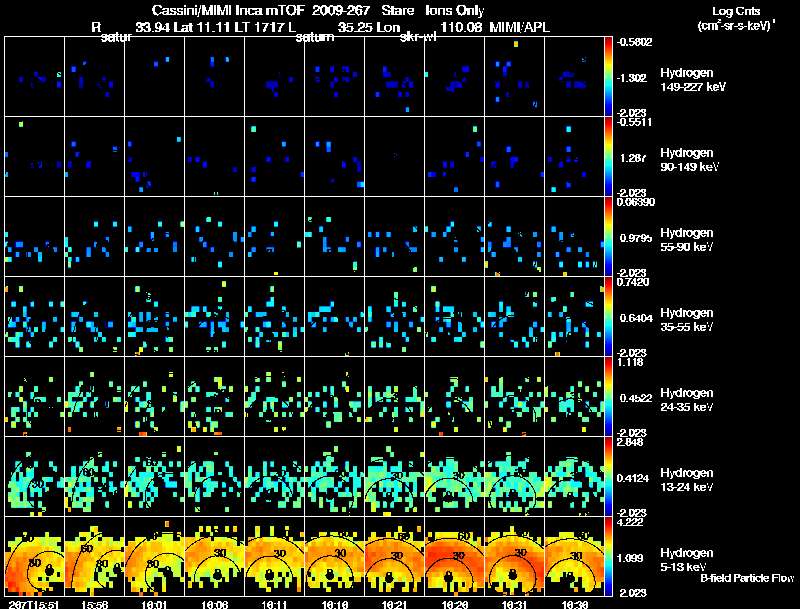The height and width of the screenshot is (609, 800).
Task: Select the 'Hydrogen 149-227 keV' row label
Action: point(692,80)
